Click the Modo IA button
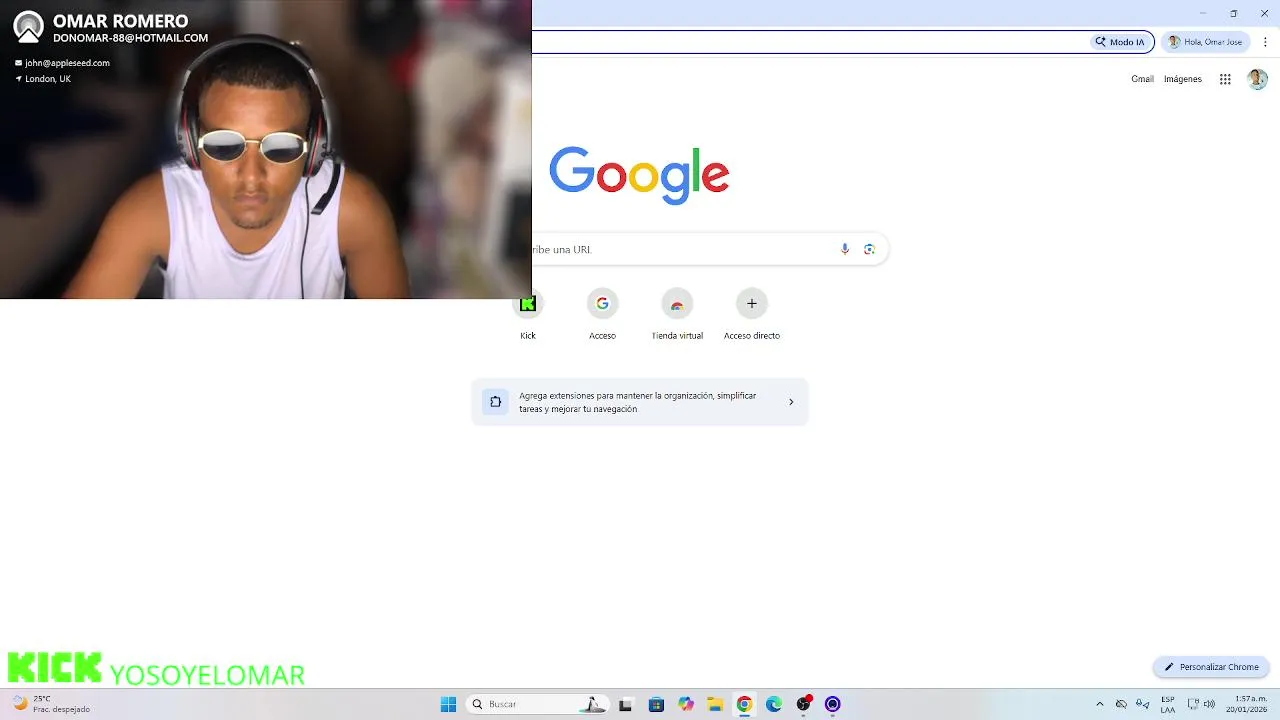Screen dimensions: 1280x720 point(1120,42)
